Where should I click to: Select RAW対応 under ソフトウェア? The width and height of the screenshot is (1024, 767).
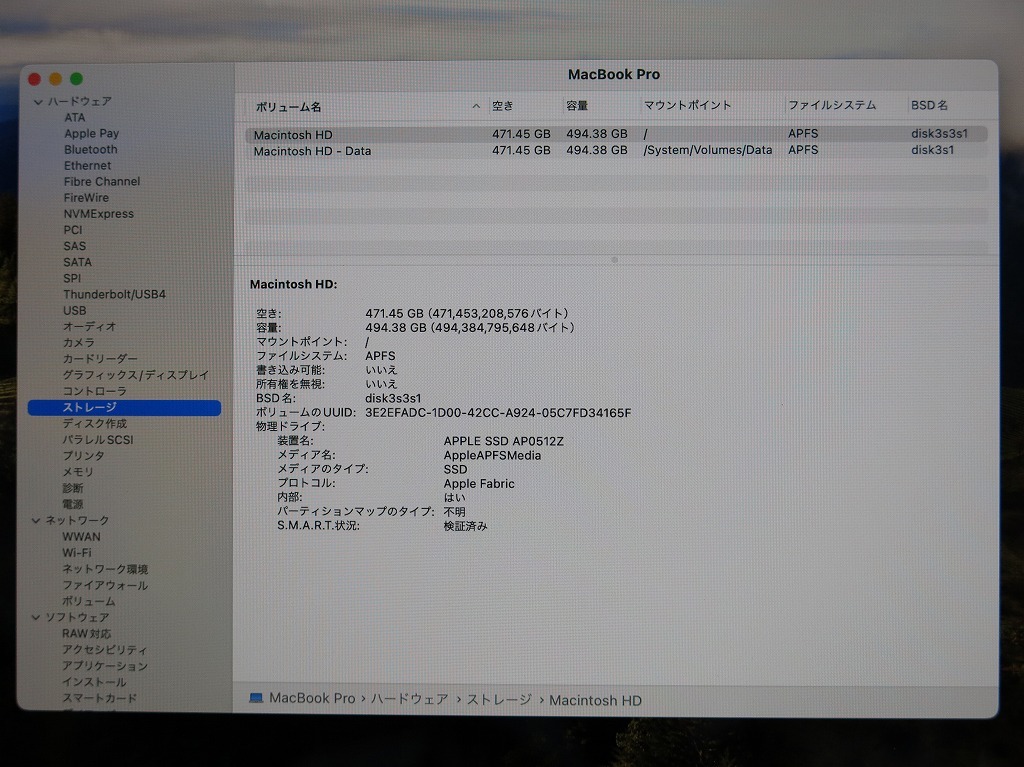coord(86,634)
